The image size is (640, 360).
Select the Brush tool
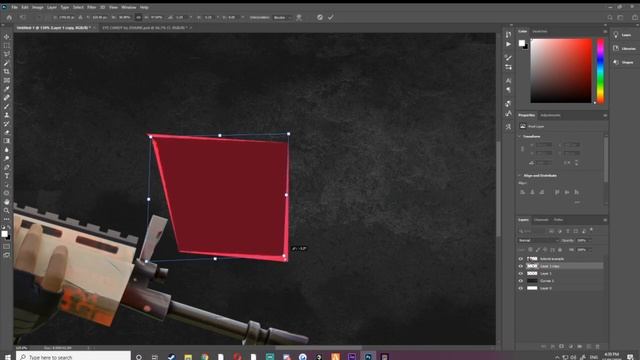7,107
